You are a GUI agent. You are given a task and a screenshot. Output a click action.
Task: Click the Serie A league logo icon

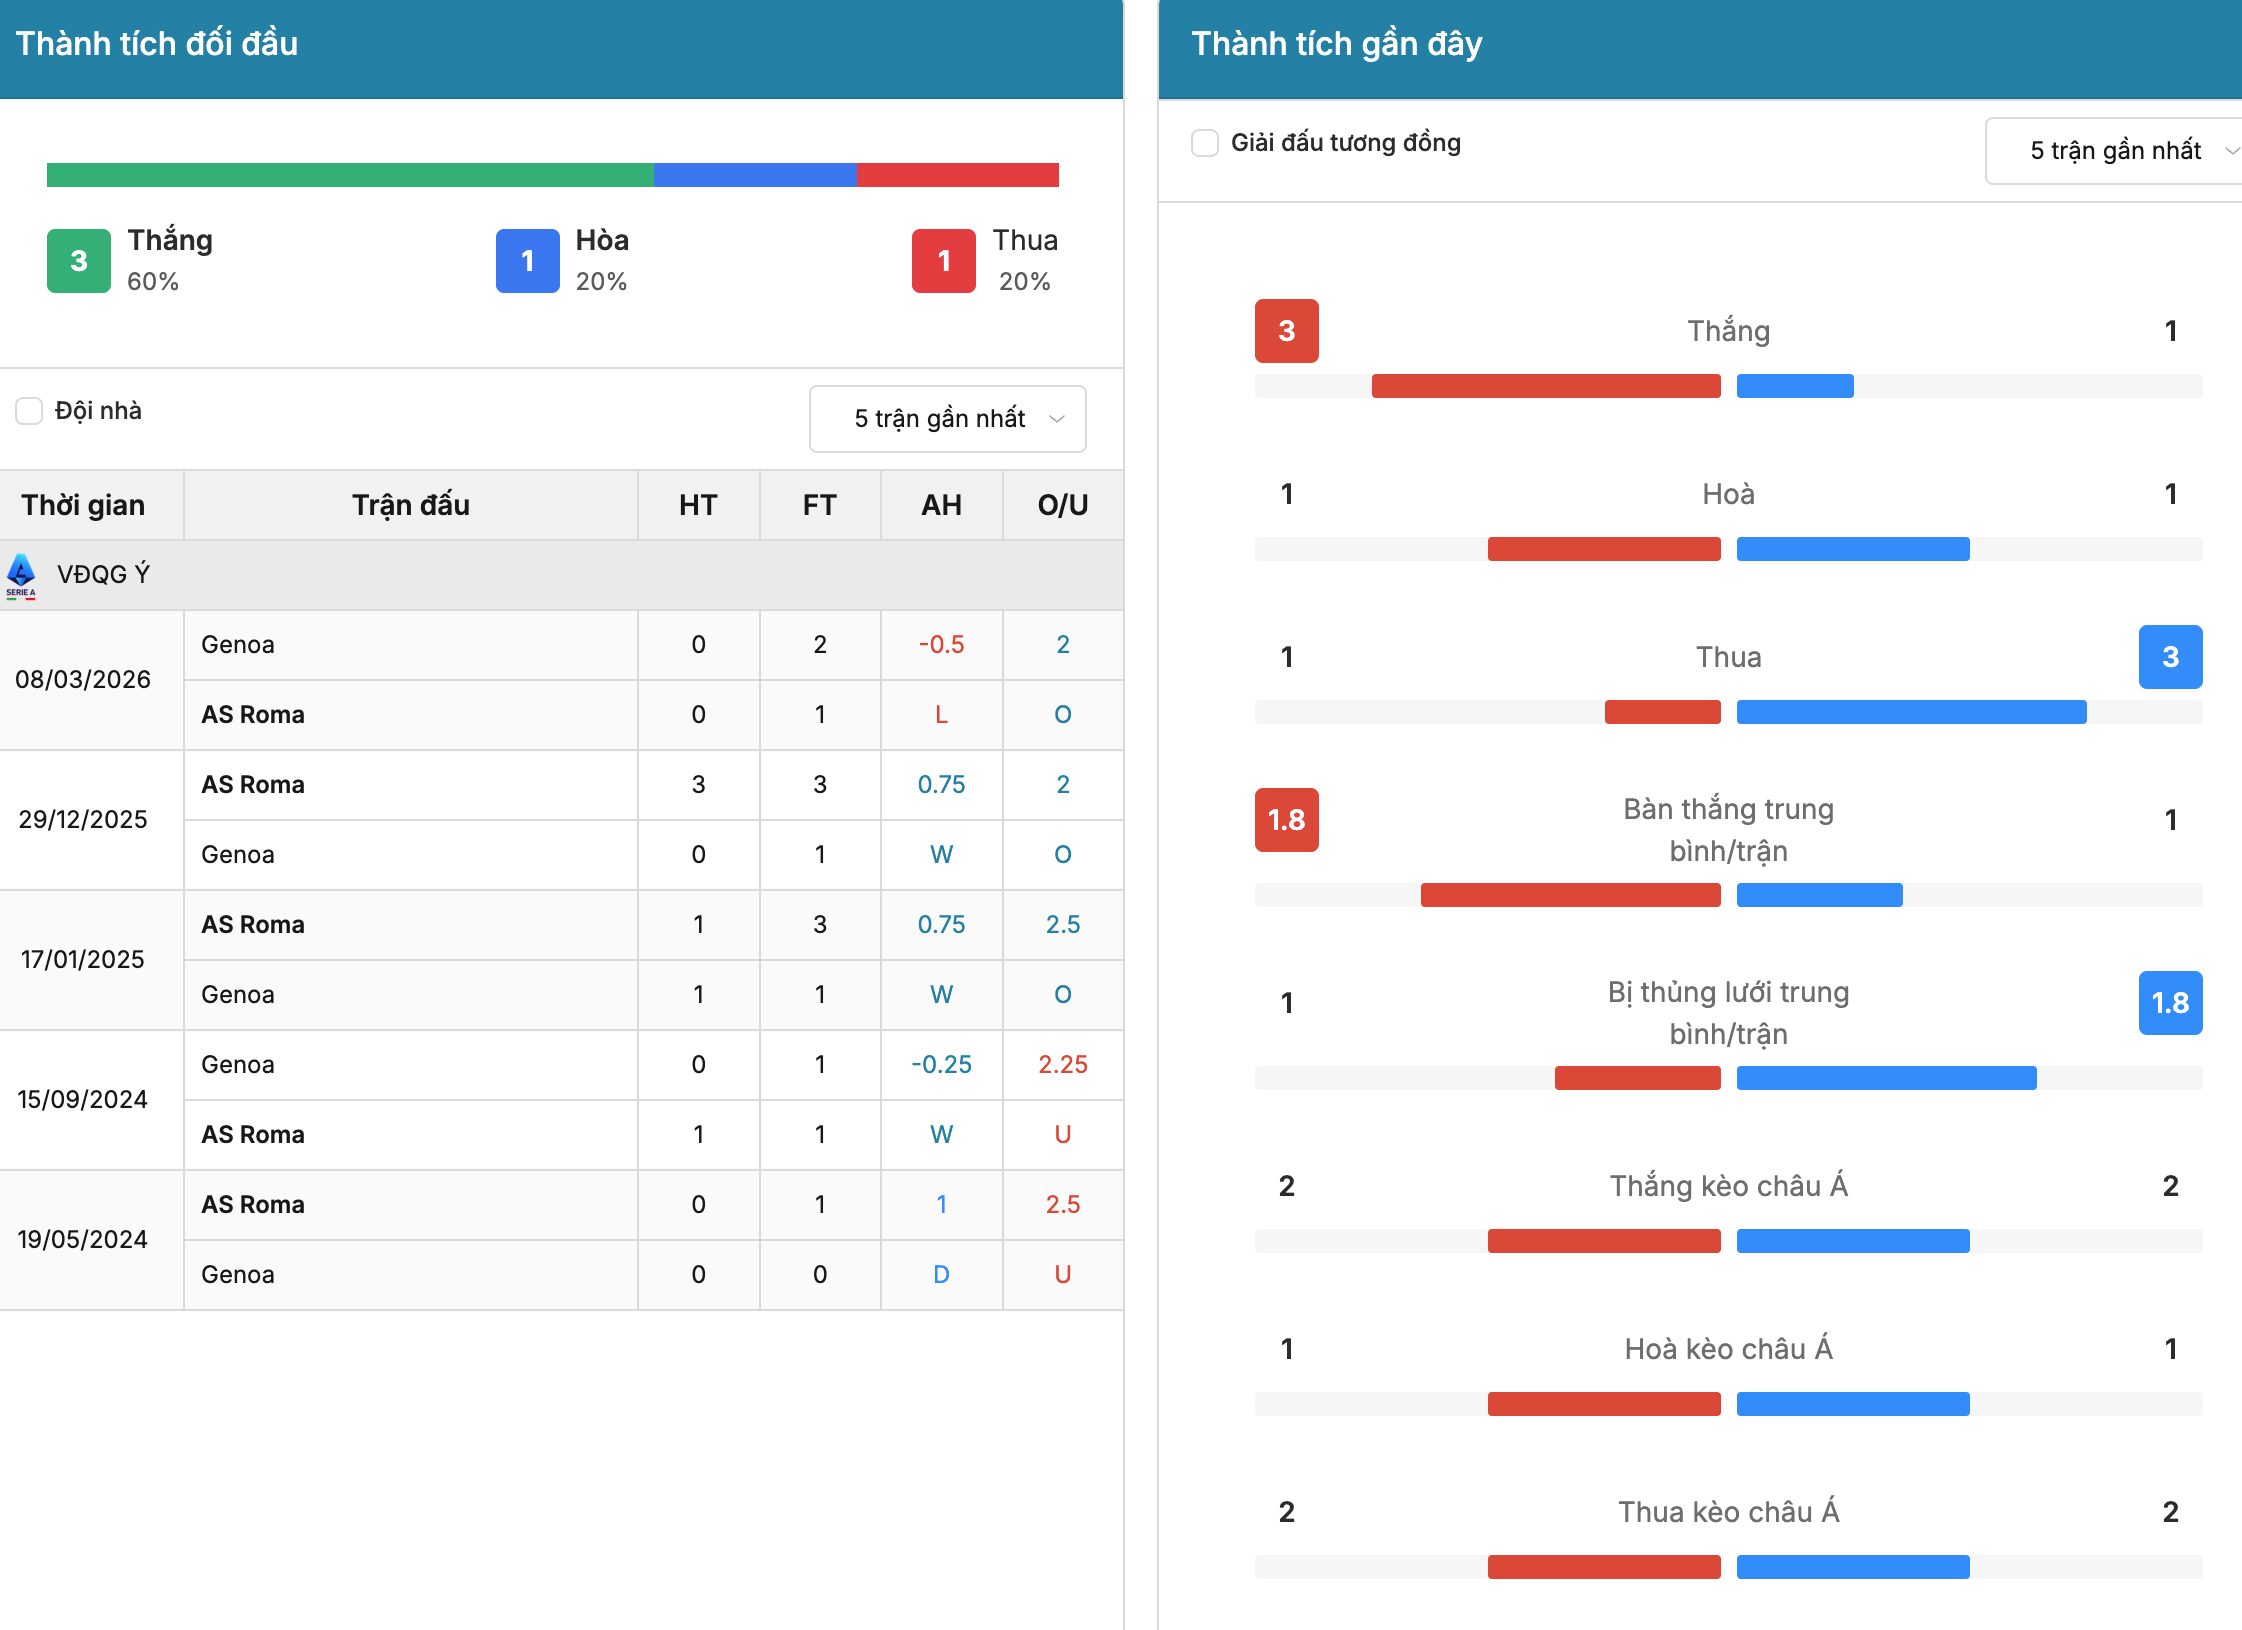point(21,576)
